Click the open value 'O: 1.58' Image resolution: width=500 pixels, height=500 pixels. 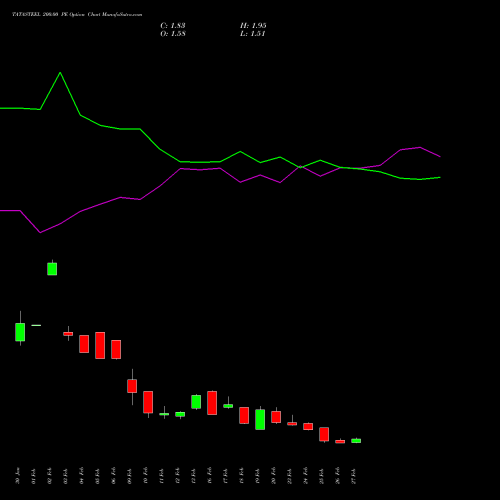coord(173,34)
